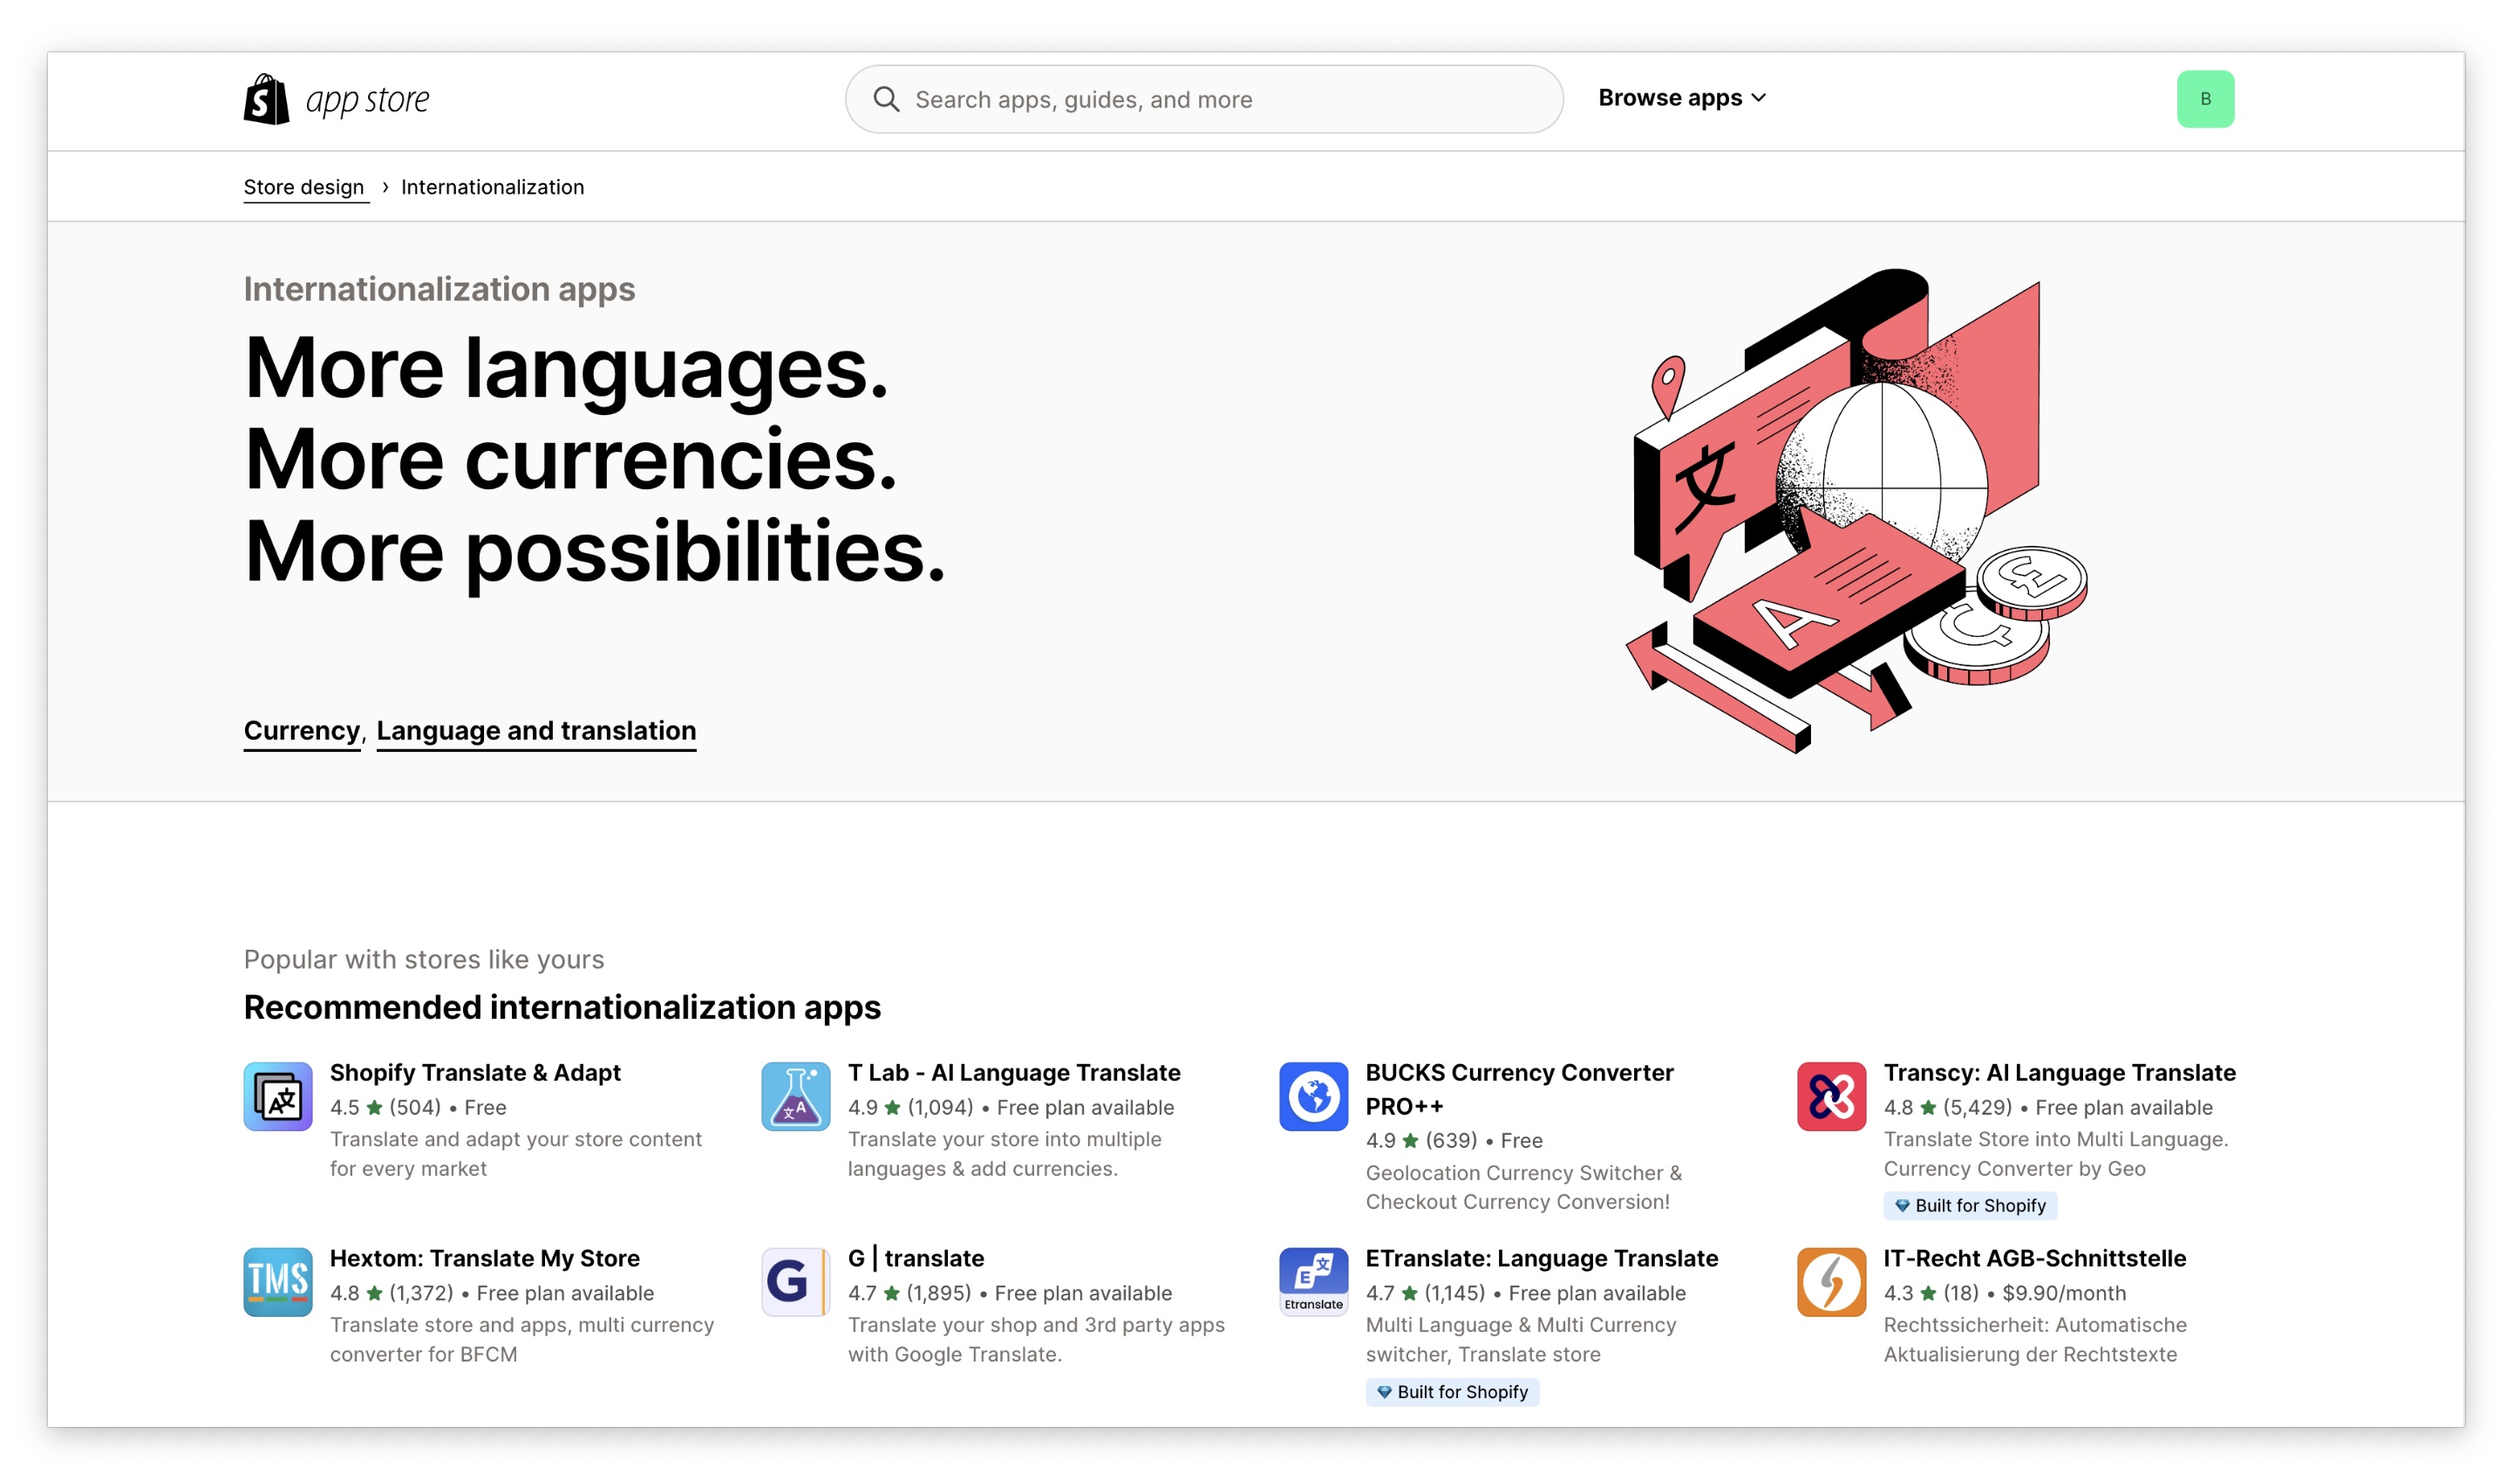Focus the Search apps, guides, and more field
The image size is (2520, 1481).
coord(1204,99)
